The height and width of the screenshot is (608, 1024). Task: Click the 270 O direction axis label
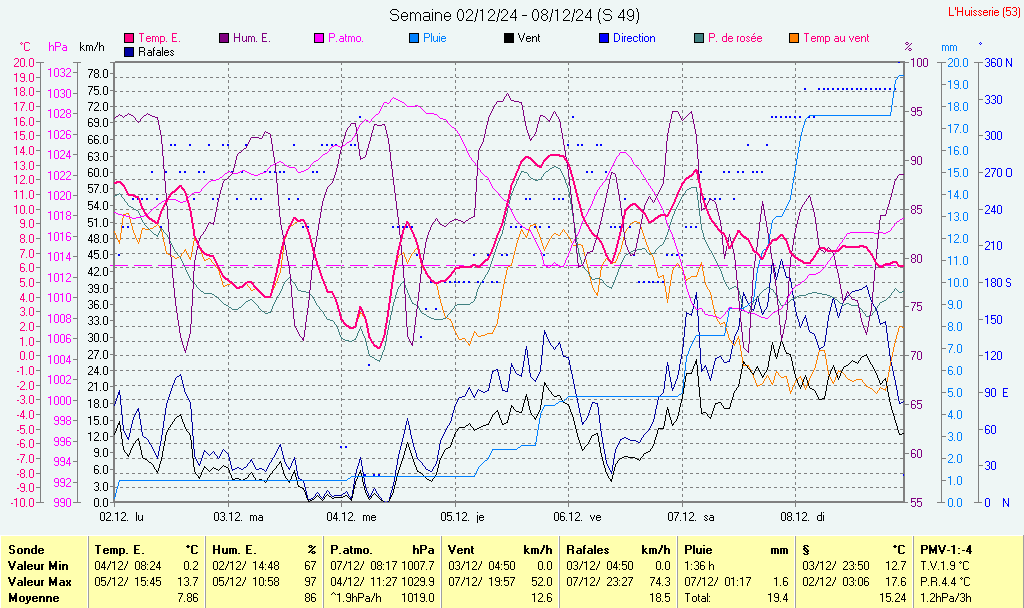click(999, 172)
